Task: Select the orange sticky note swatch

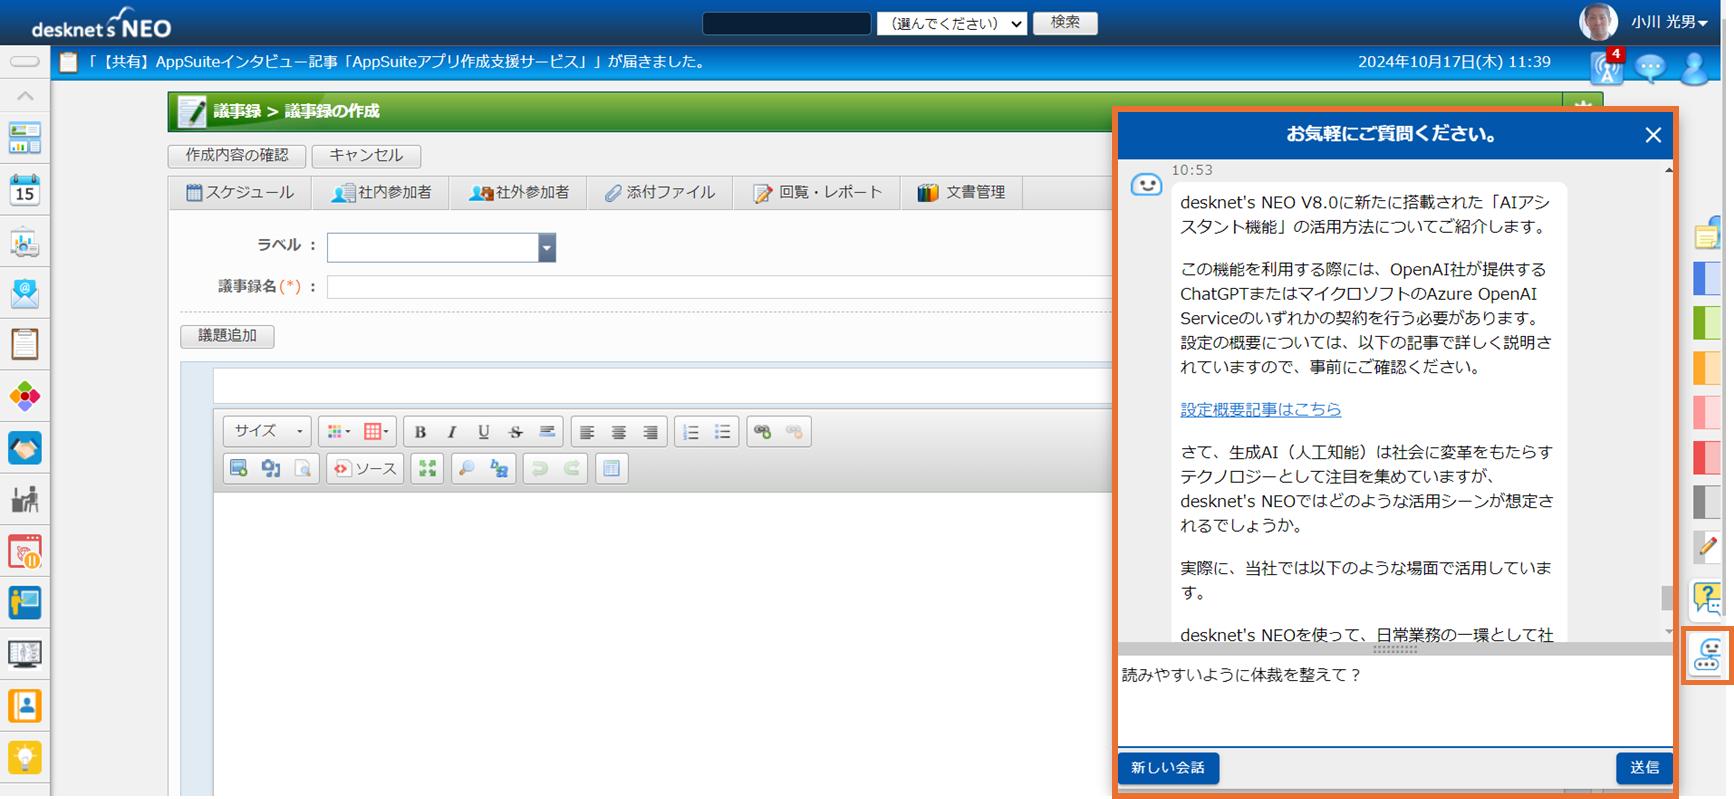Action: click(1706, 367)
